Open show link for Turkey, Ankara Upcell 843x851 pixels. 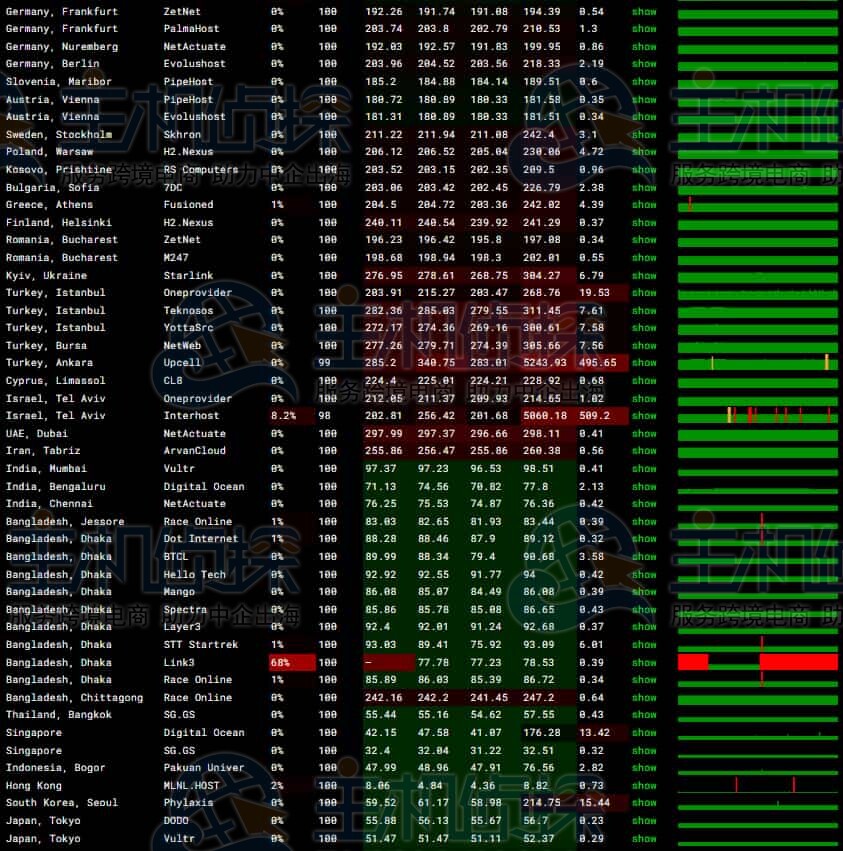[x=644, y=363]
